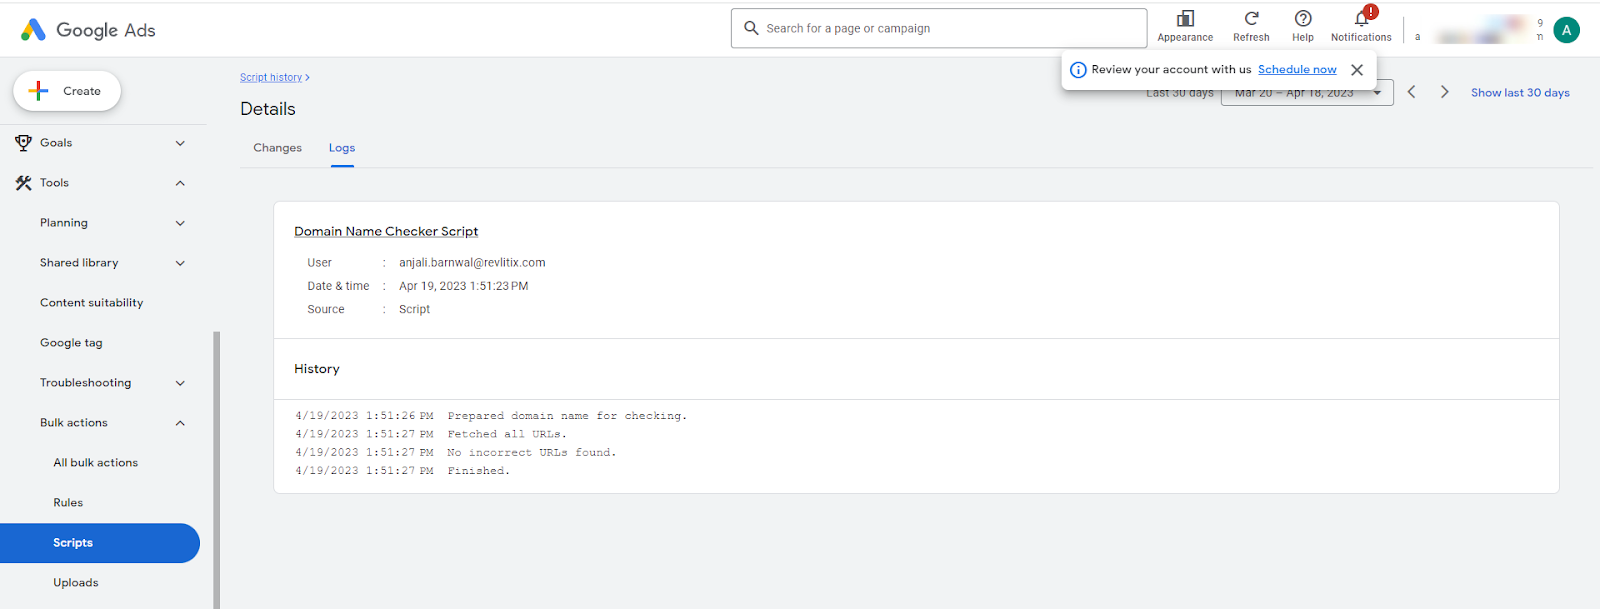Select Scripts in the sidebar
Screen dimensions: 1600x609
click(x=100, y=543)
